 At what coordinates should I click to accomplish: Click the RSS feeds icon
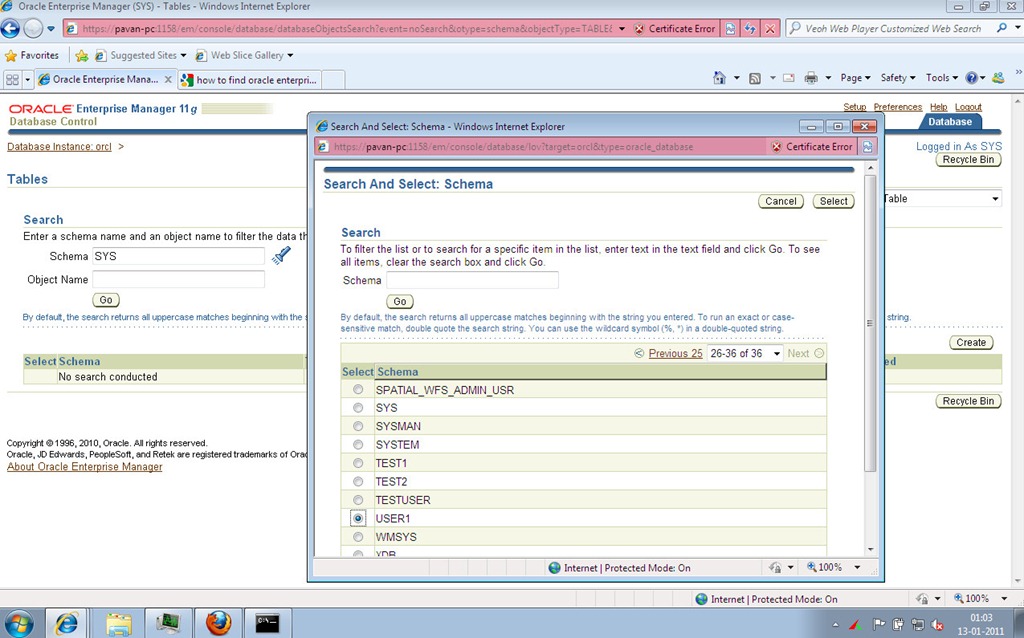(x=755, y=78)
